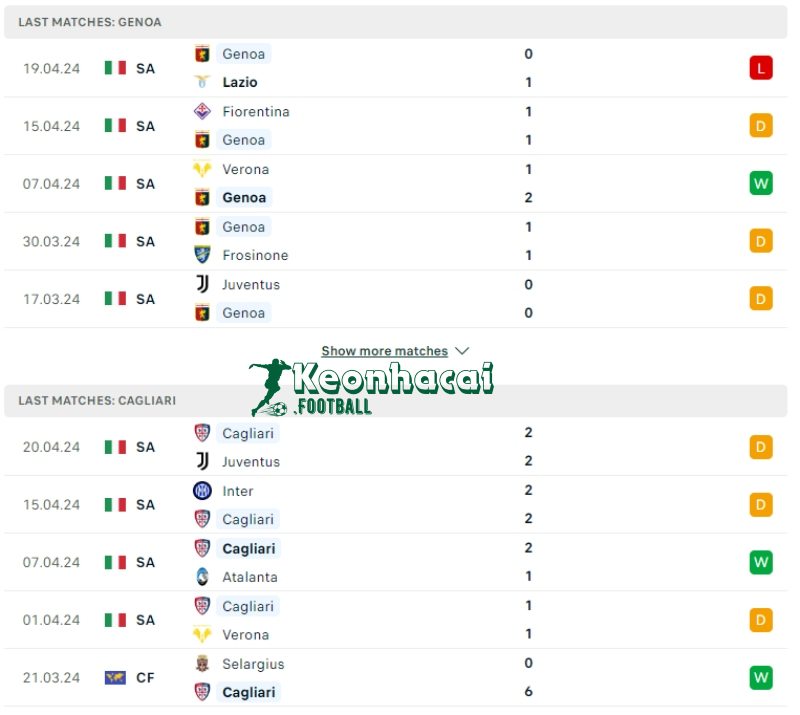Click the Lazio team crest icon
800x715 pixels.
click(x=203, y=82)
